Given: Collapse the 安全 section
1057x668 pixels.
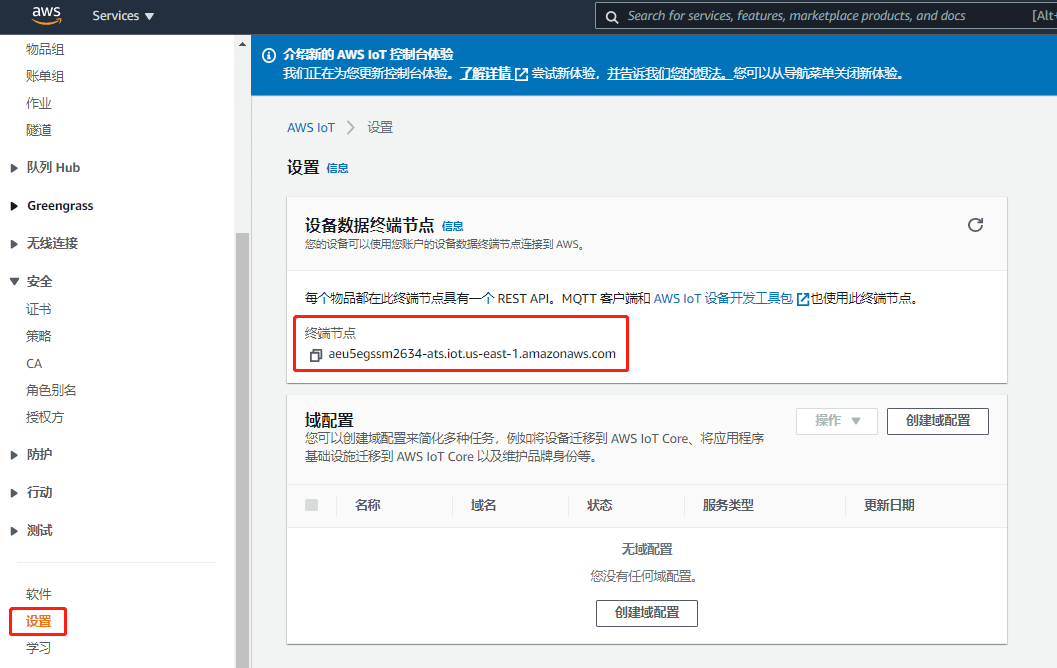Looking at the screenshot, I should [32, 282].
